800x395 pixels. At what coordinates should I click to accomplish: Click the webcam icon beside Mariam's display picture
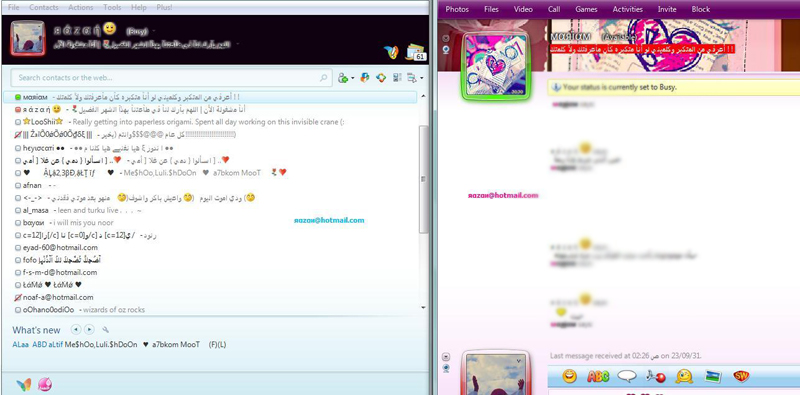click(x=446, y=50)
